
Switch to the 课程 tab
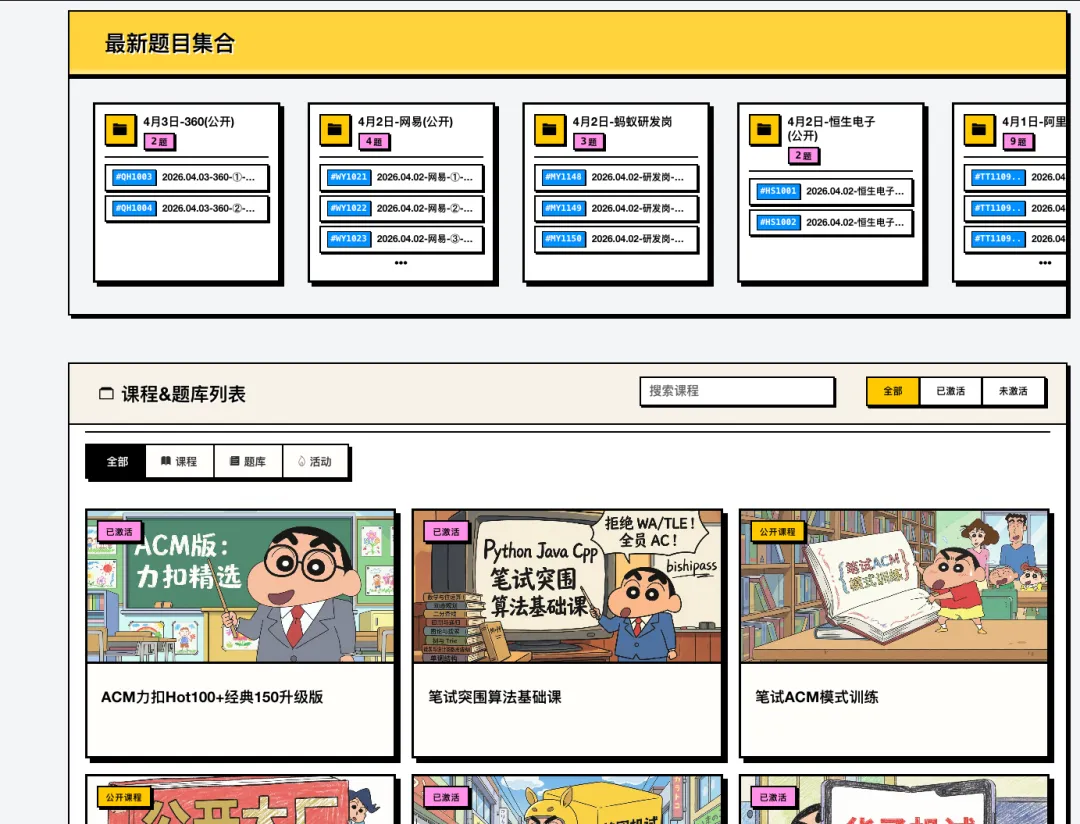[179, 462]
